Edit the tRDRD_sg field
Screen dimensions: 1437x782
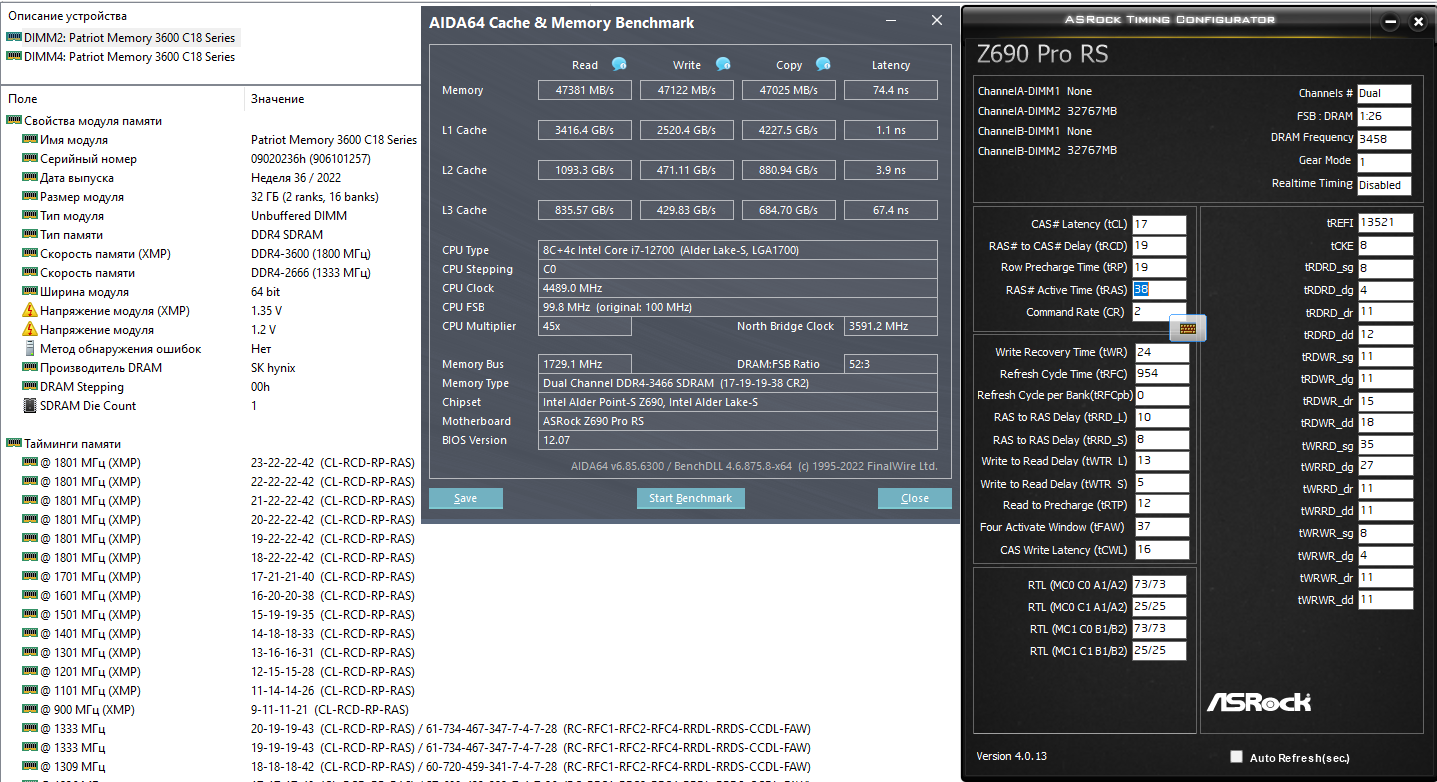[x=1385, y=268]
